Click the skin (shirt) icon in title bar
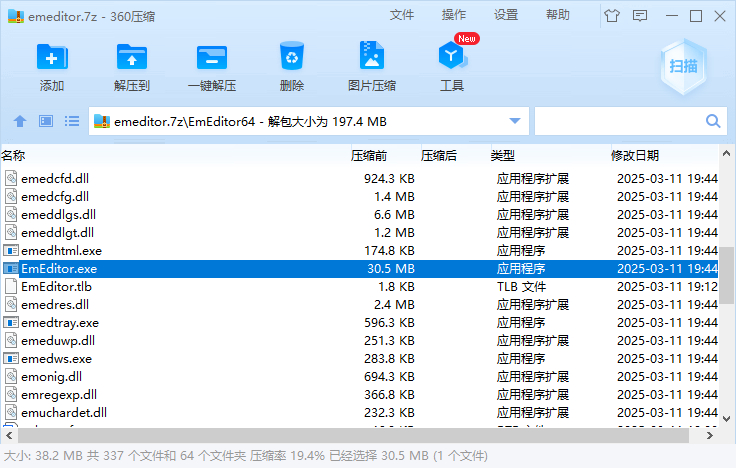 pos(612,16)
